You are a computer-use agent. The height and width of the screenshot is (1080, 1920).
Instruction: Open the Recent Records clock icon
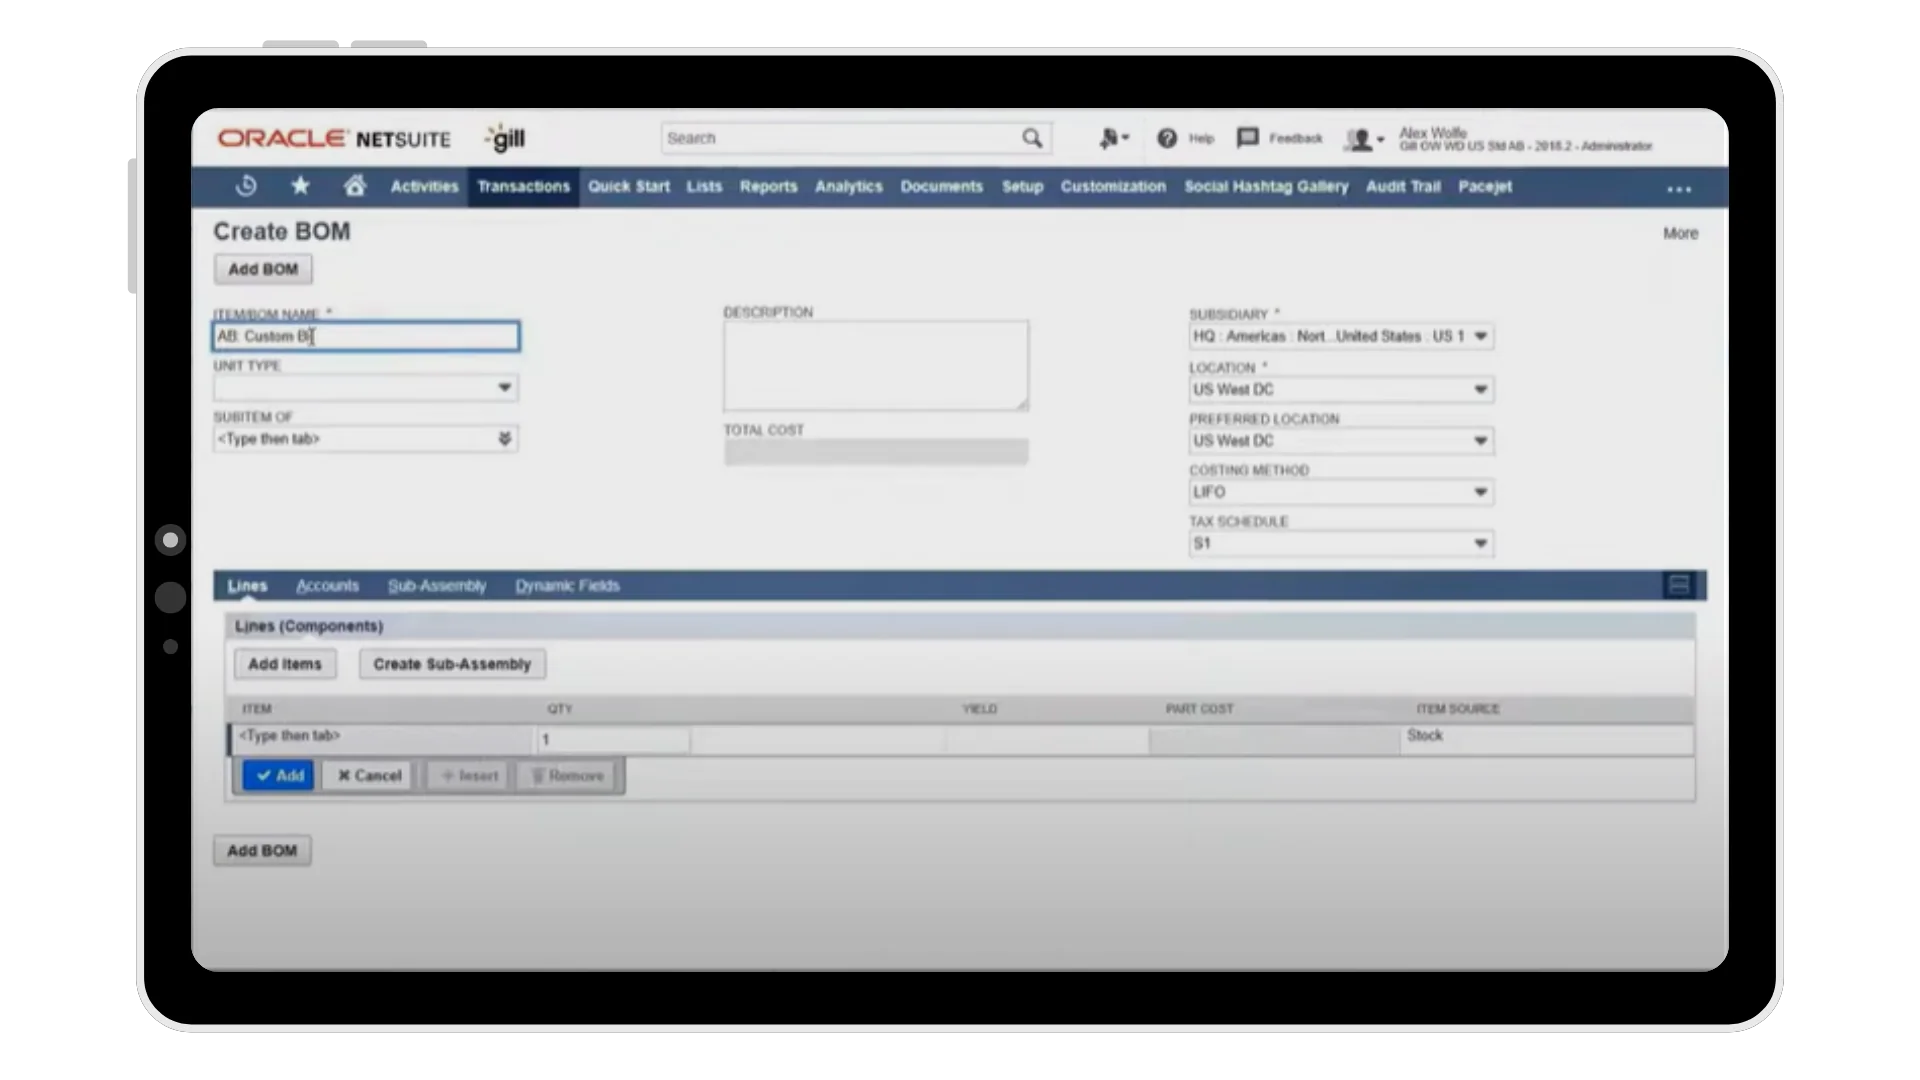(x=246, y=186)
